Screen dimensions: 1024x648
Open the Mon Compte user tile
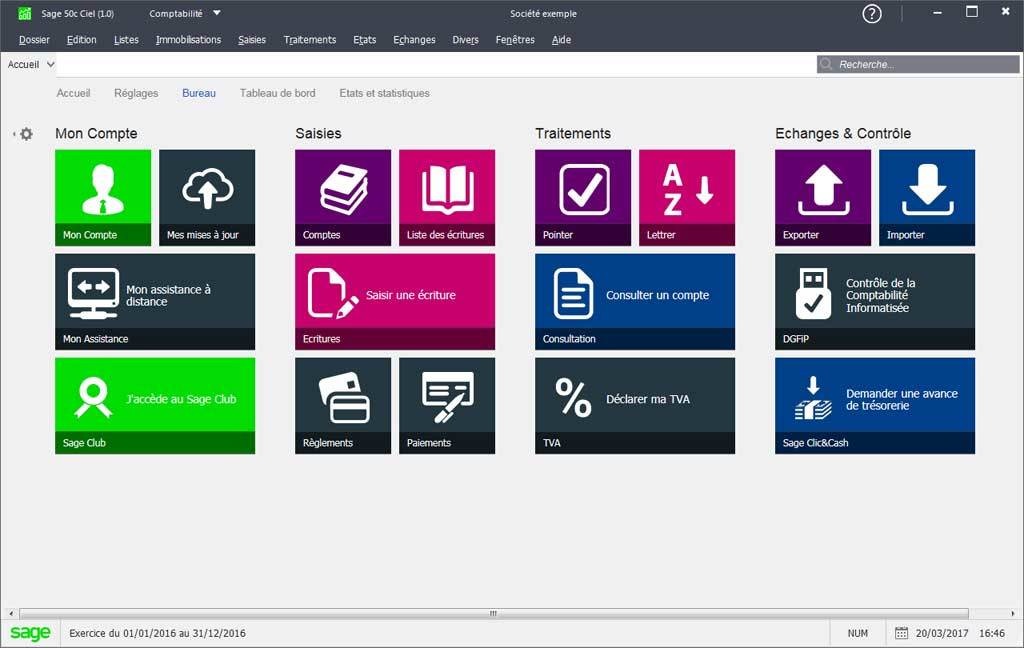(103, 197)
